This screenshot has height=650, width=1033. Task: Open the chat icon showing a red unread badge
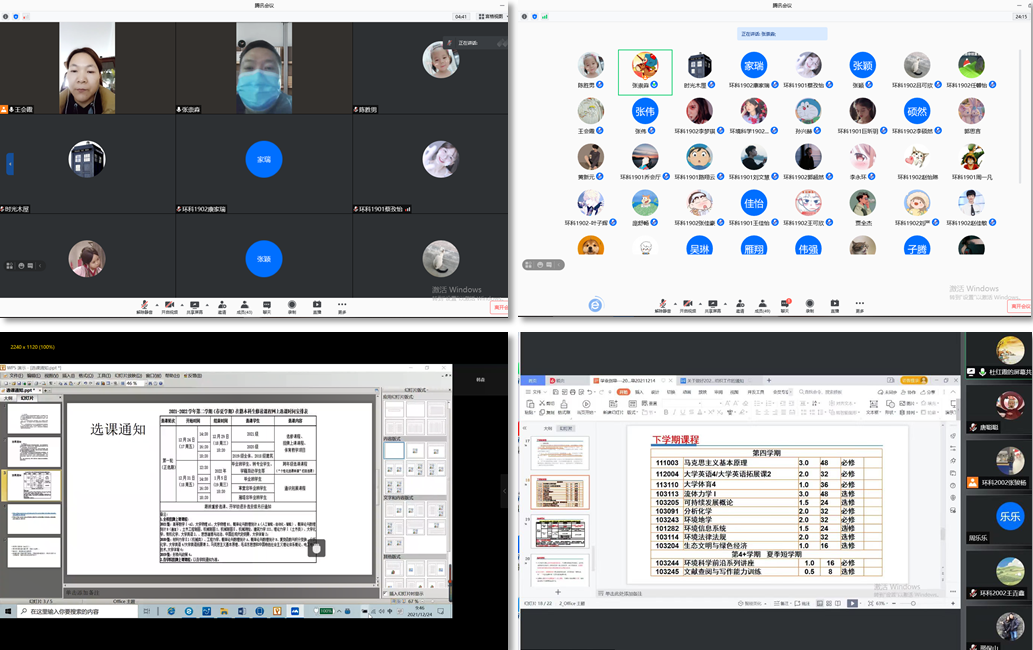click(785, 304)
